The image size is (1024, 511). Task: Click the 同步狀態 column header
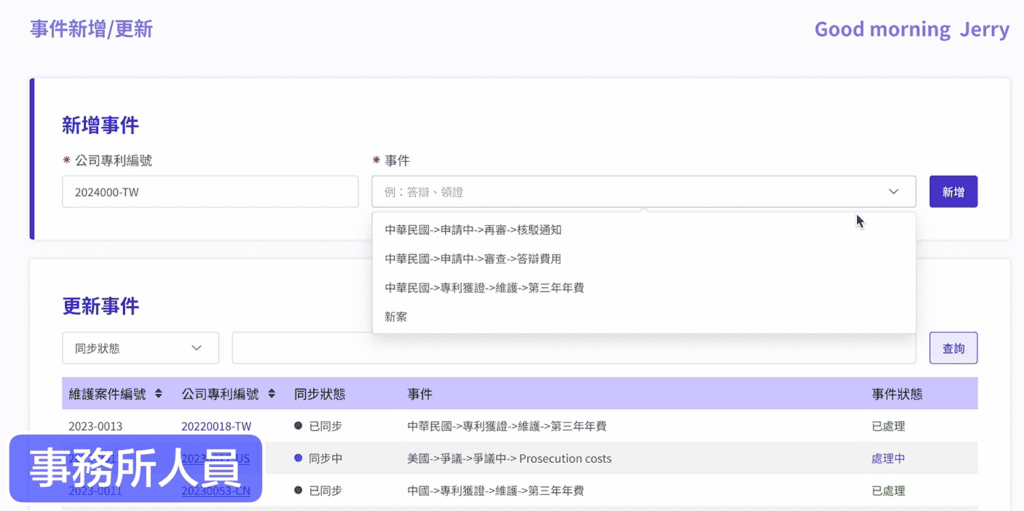320,395
